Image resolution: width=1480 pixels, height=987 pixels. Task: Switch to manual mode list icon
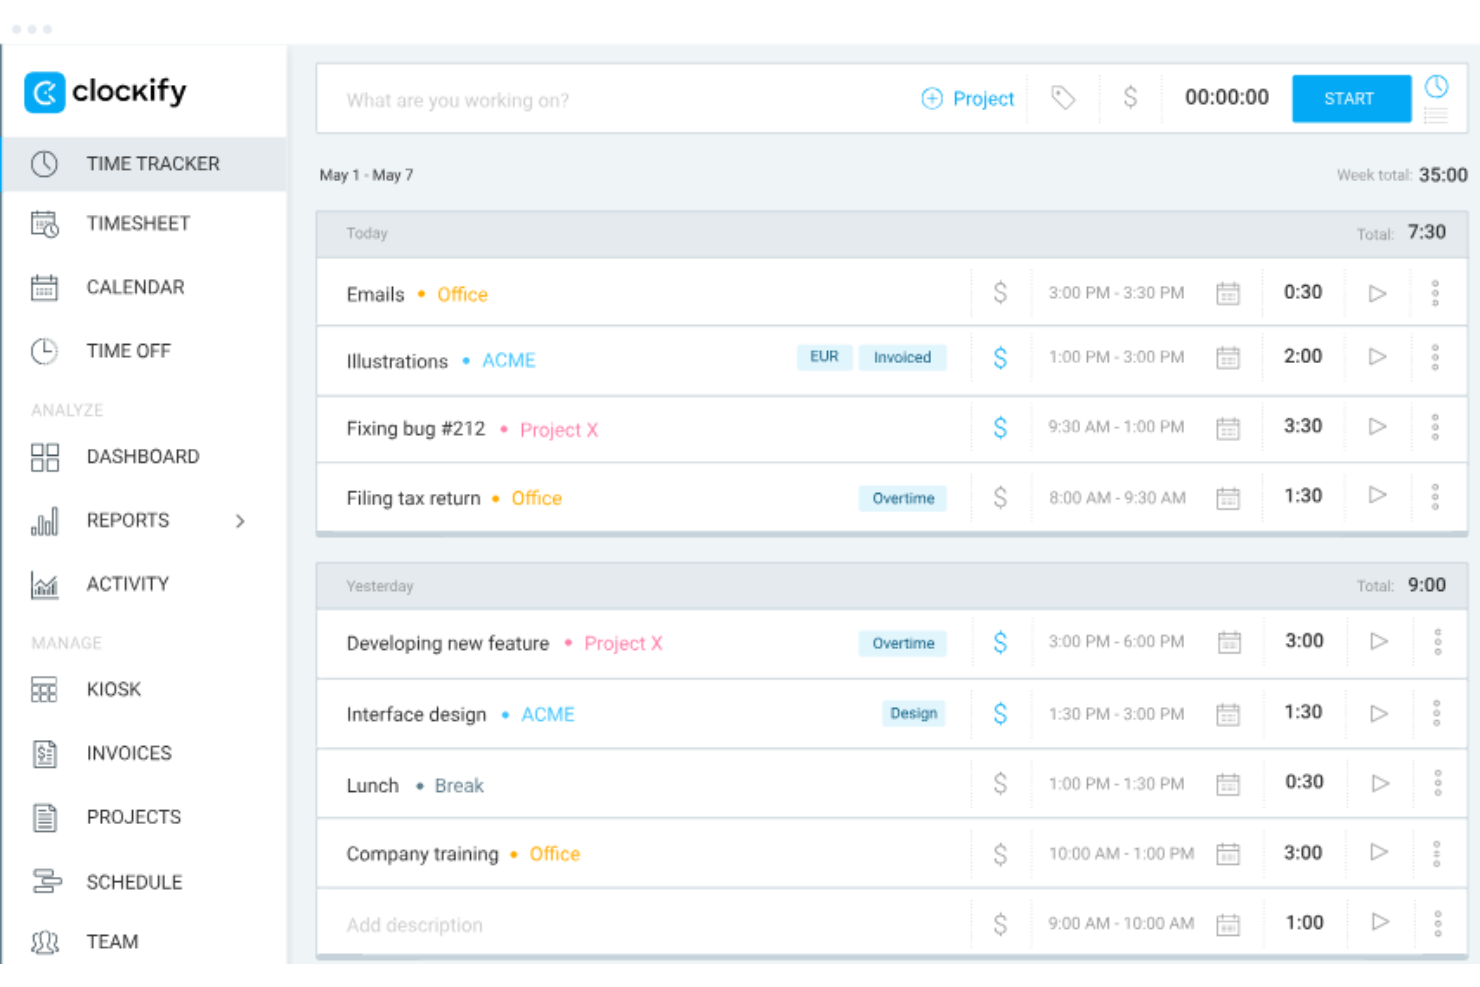[1436, 115]
